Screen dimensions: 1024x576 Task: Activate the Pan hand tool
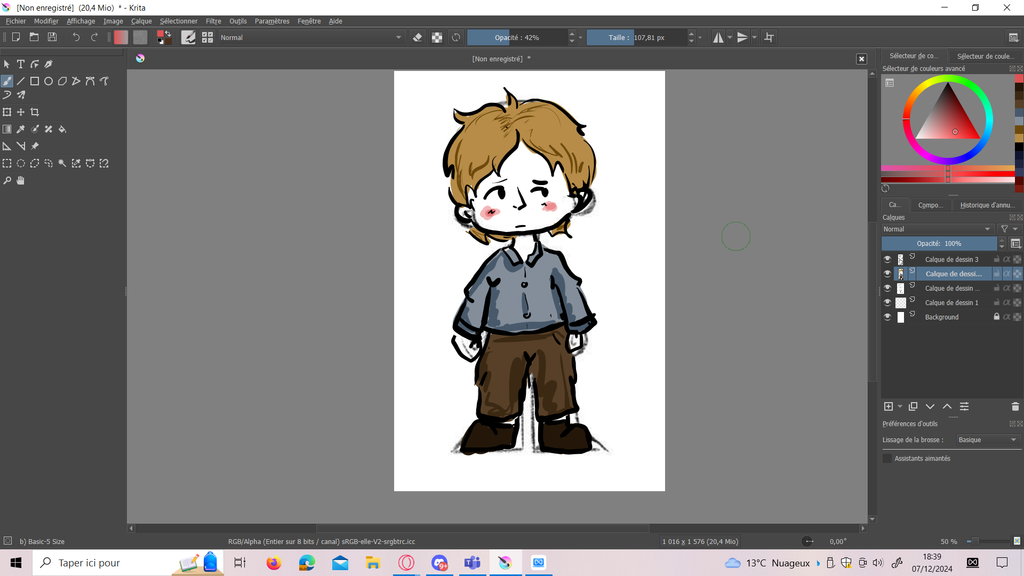point(20,181)
